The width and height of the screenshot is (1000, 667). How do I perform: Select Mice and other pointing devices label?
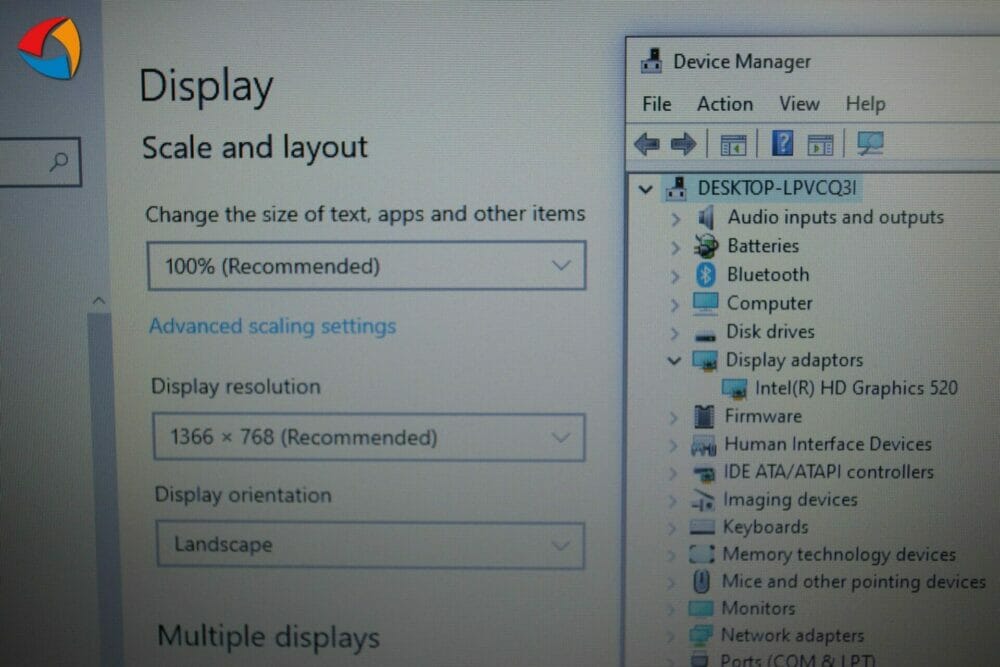(x=853, y=582)
